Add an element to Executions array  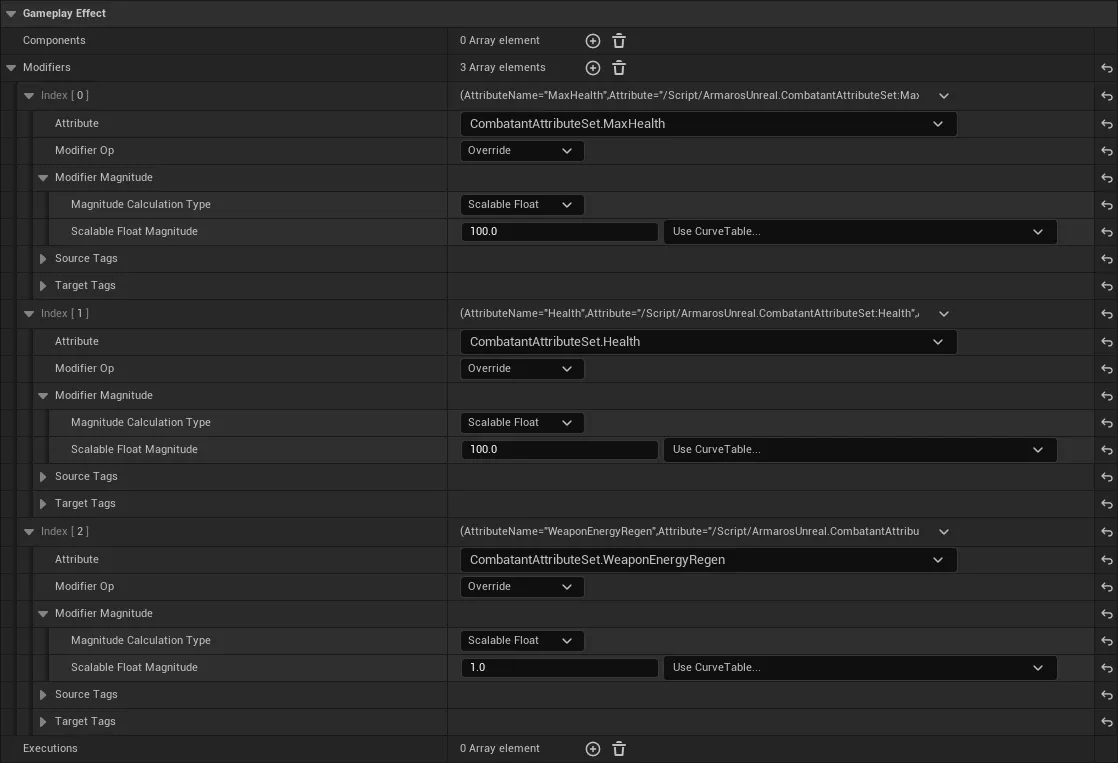pos(592,748)
